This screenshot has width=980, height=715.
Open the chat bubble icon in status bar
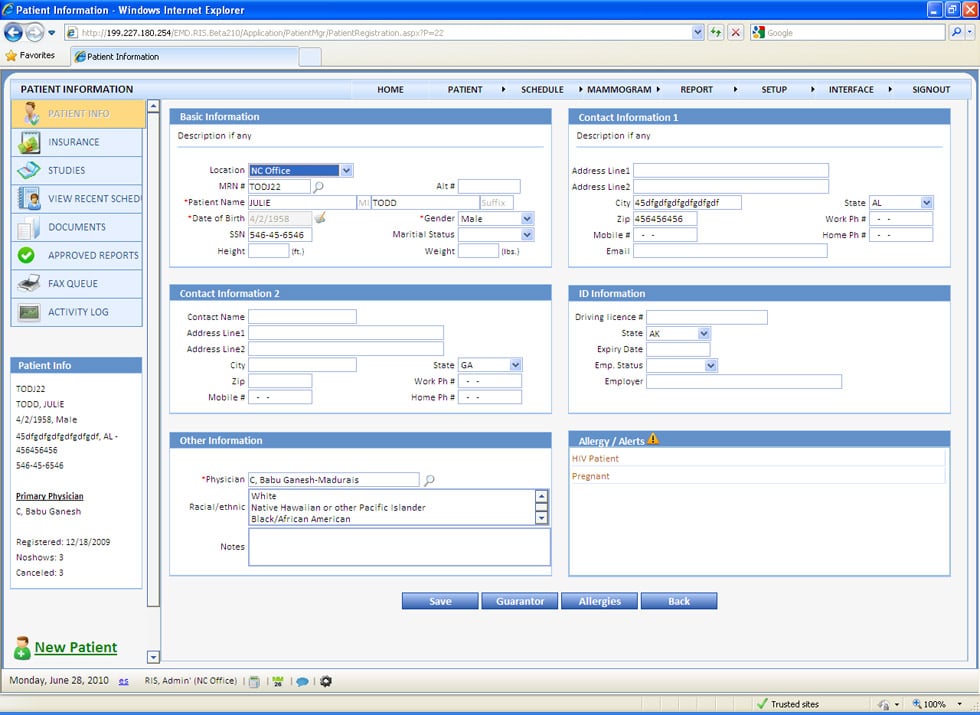(301, 681)
